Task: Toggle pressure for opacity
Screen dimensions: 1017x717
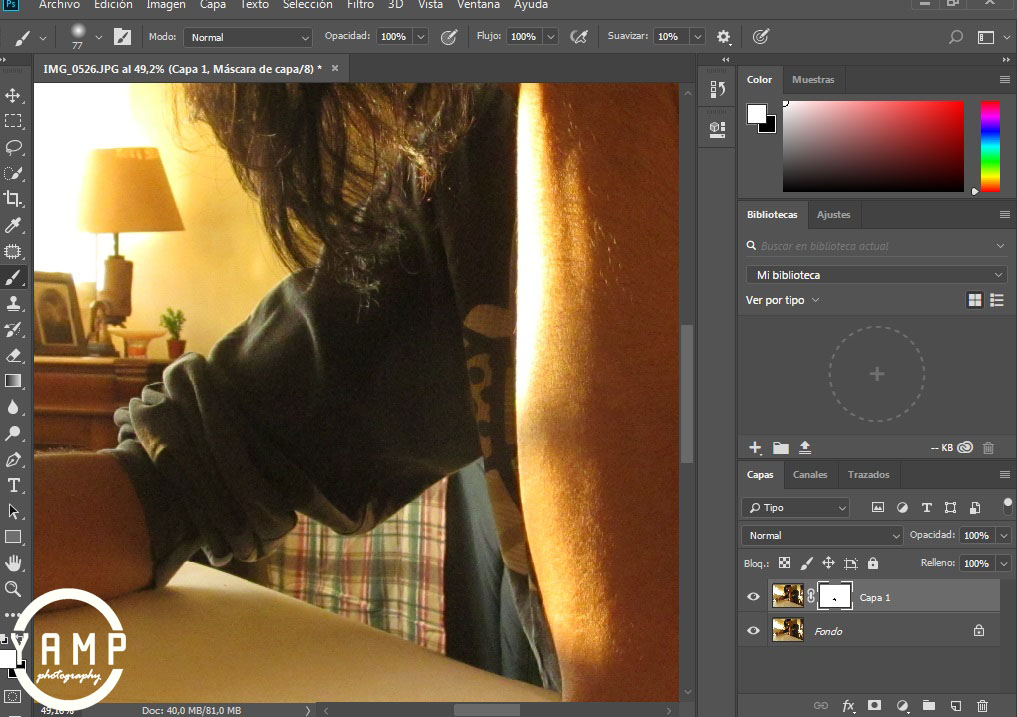Action: [449, 37]
